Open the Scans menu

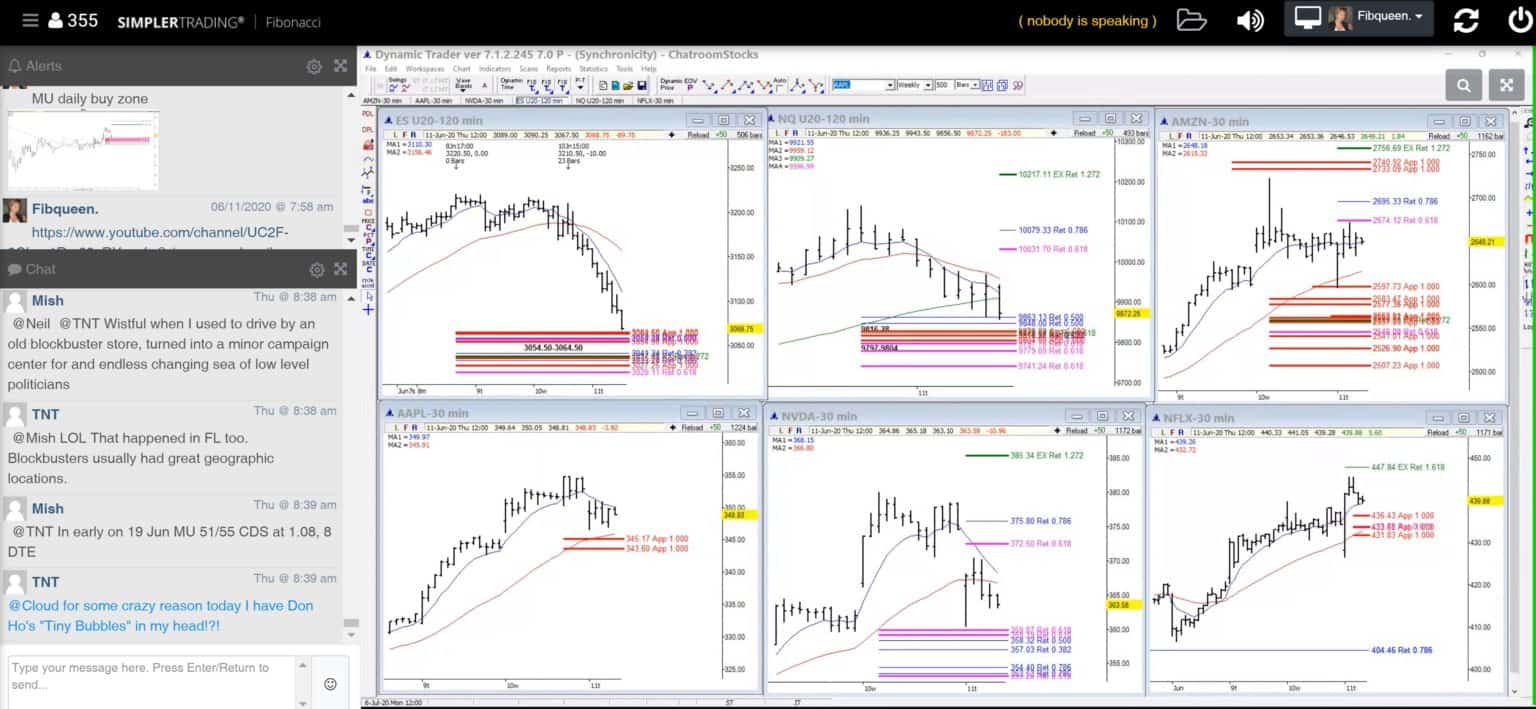pyautogui.click(x=528, y=69)
